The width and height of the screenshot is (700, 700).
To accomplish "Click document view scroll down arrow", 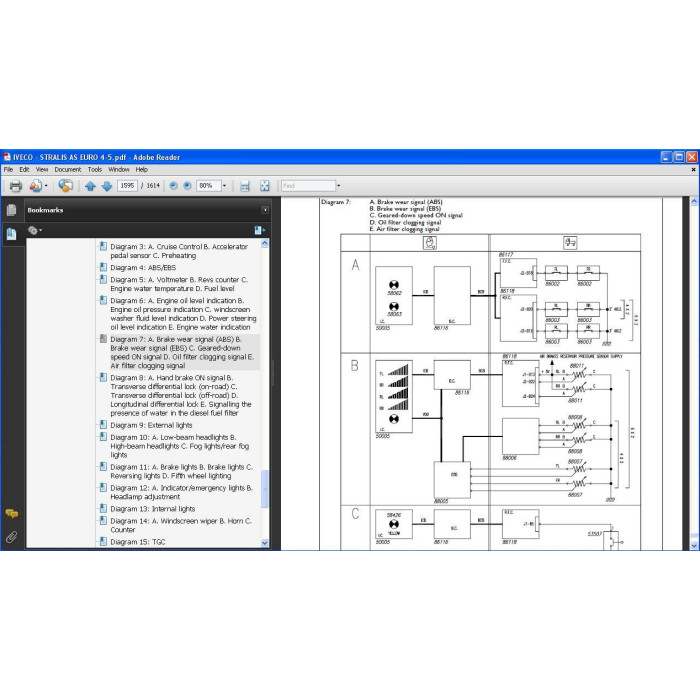I will point(694,546).
